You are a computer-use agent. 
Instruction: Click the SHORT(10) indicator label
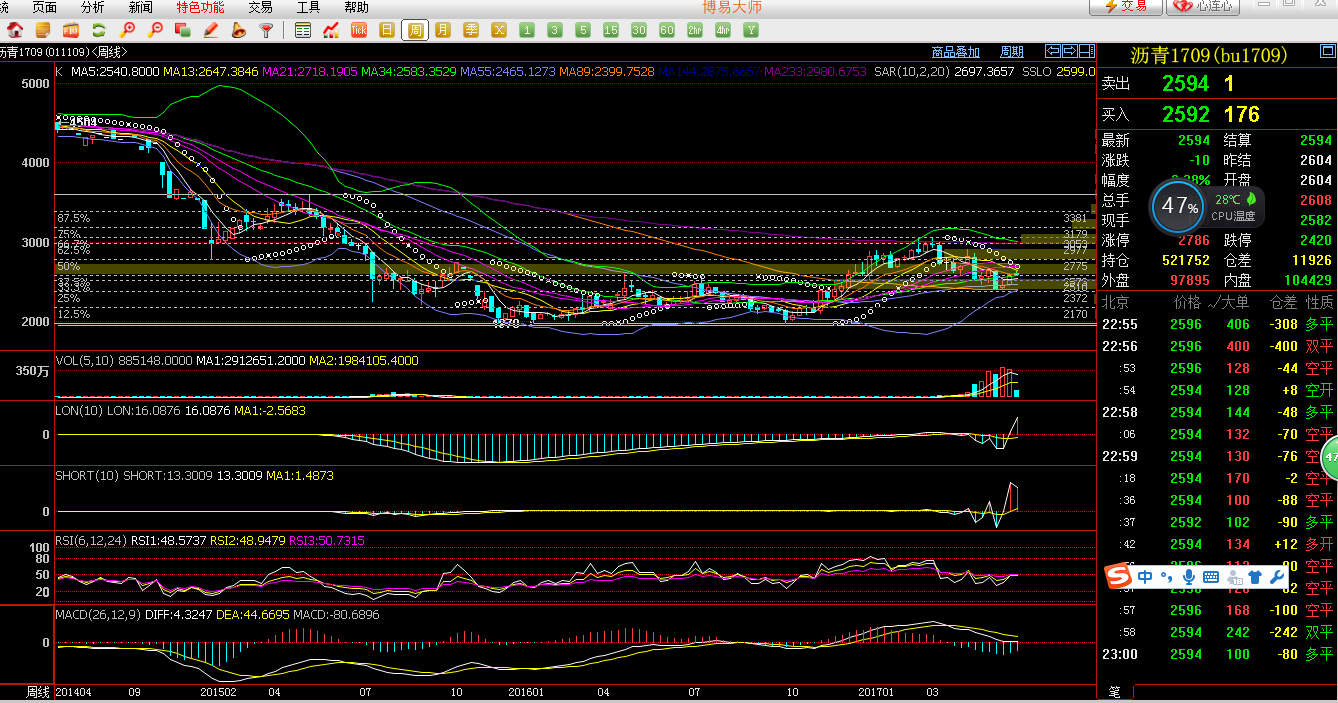pyautogui.click(x=88, y=475)
